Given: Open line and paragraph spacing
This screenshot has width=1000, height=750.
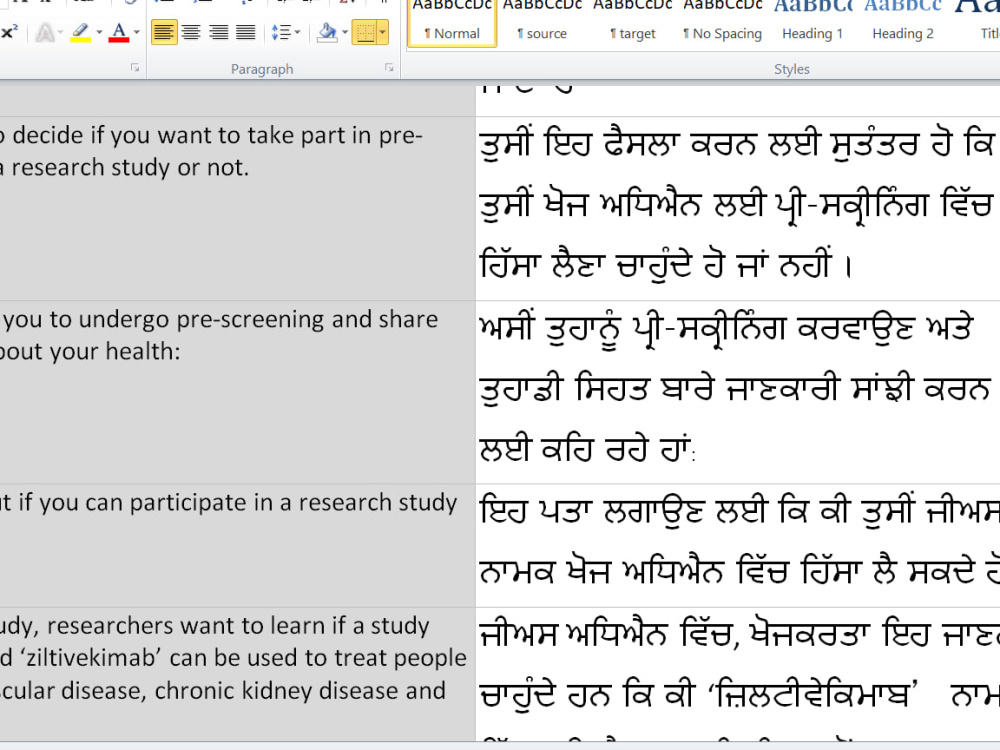Looking at the screenshot, I should coord(281,32).
